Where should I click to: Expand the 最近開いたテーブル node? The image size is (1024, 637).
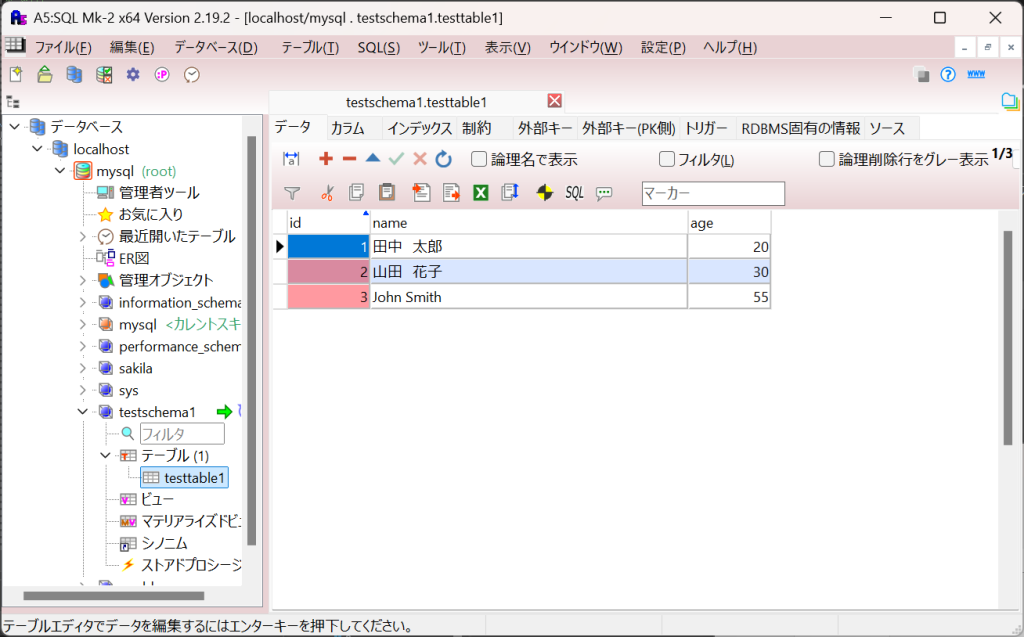[x=82, y=236]
